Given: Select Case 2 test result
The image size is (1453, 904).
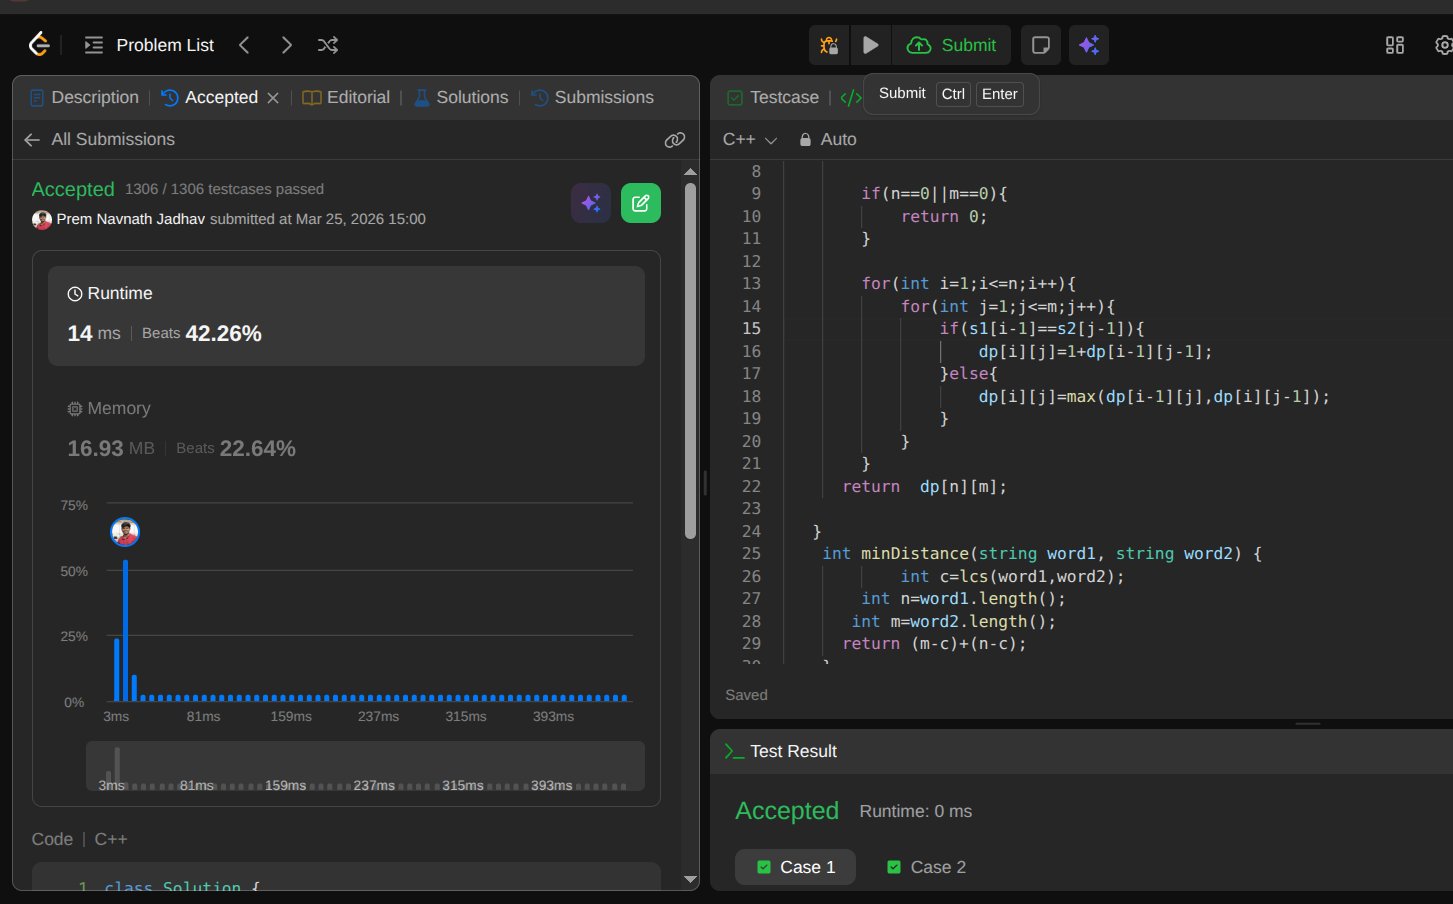Looking at the screenshot, I should click(927, 867).
